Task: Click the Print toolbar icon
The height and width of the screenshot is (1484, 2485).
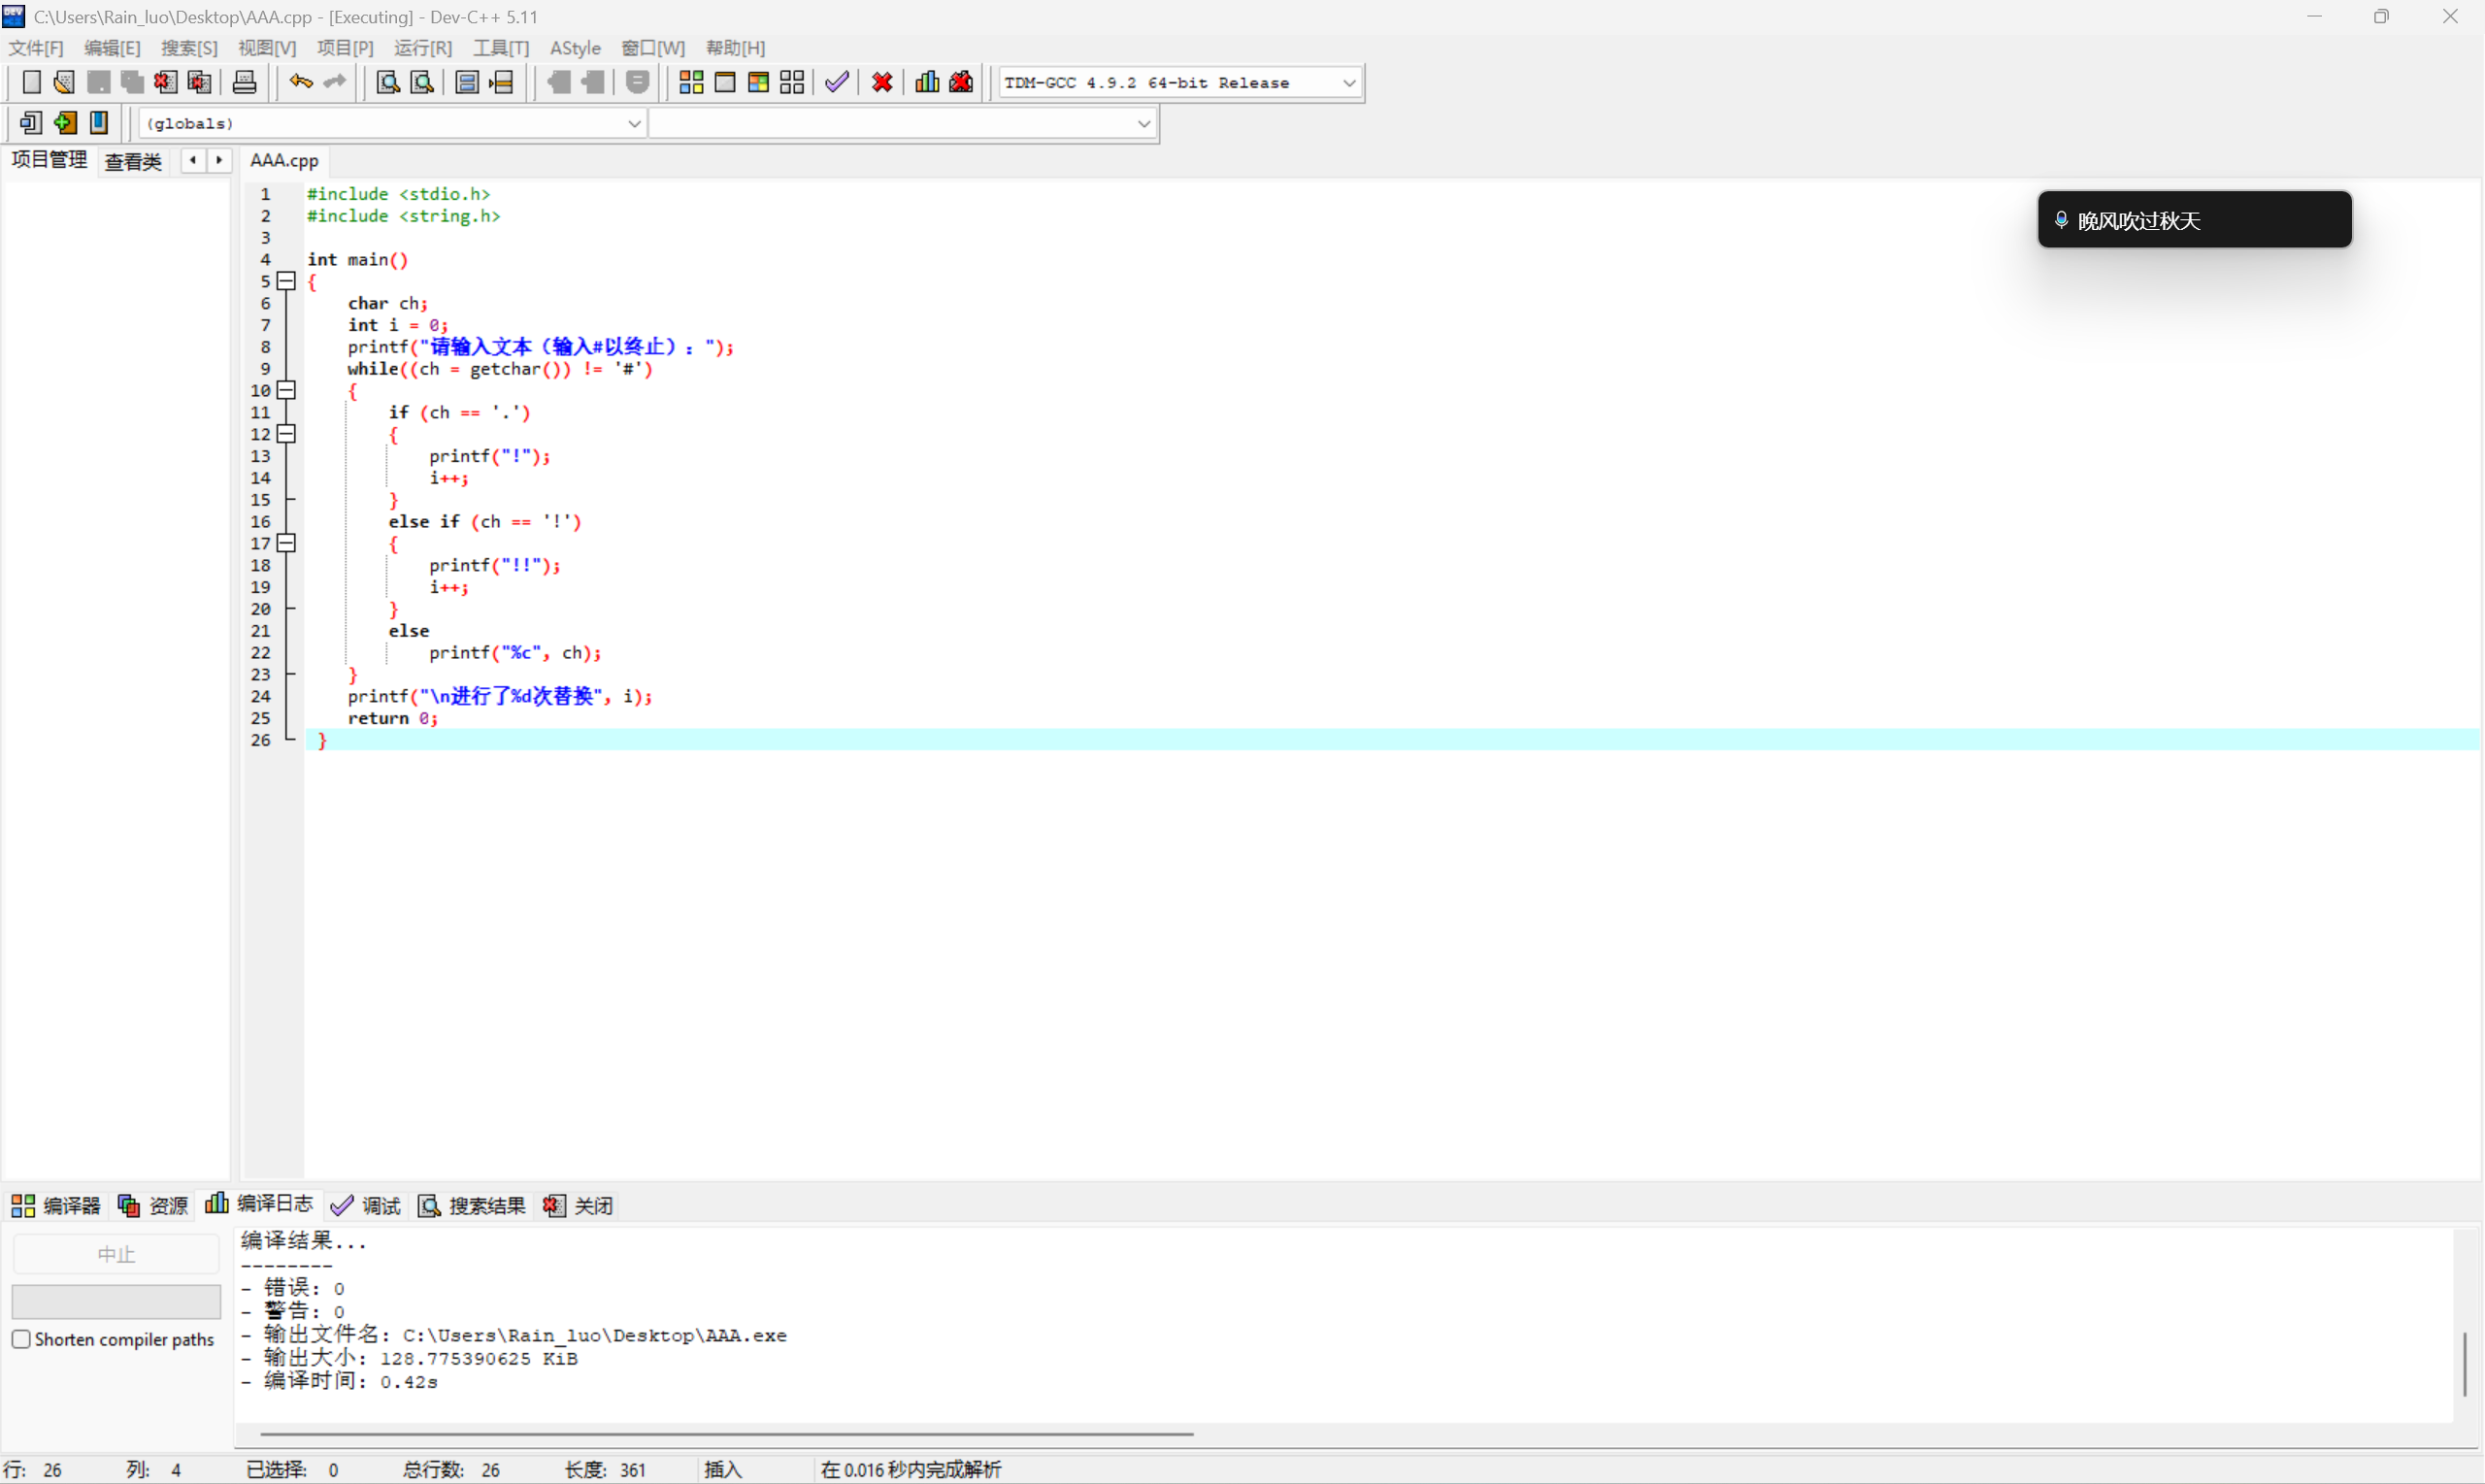Action: (x=244, y=82)
